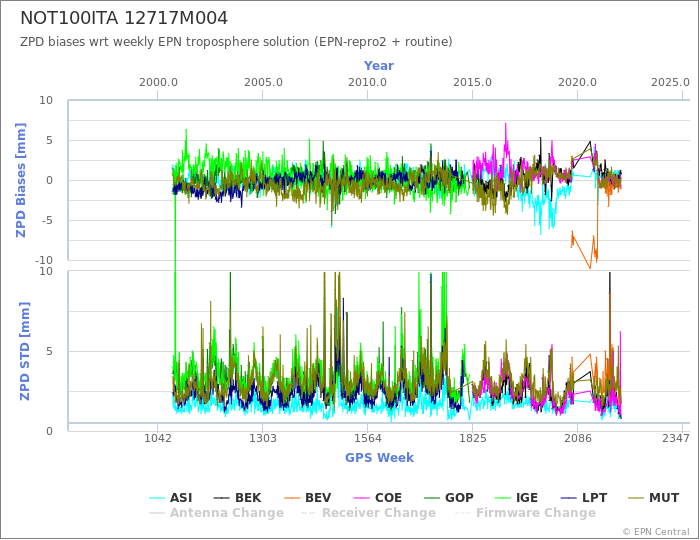This screenshot has width=700, height=540.
Task: Click GPS week 2347 tick label
Action: click(676, 438)
